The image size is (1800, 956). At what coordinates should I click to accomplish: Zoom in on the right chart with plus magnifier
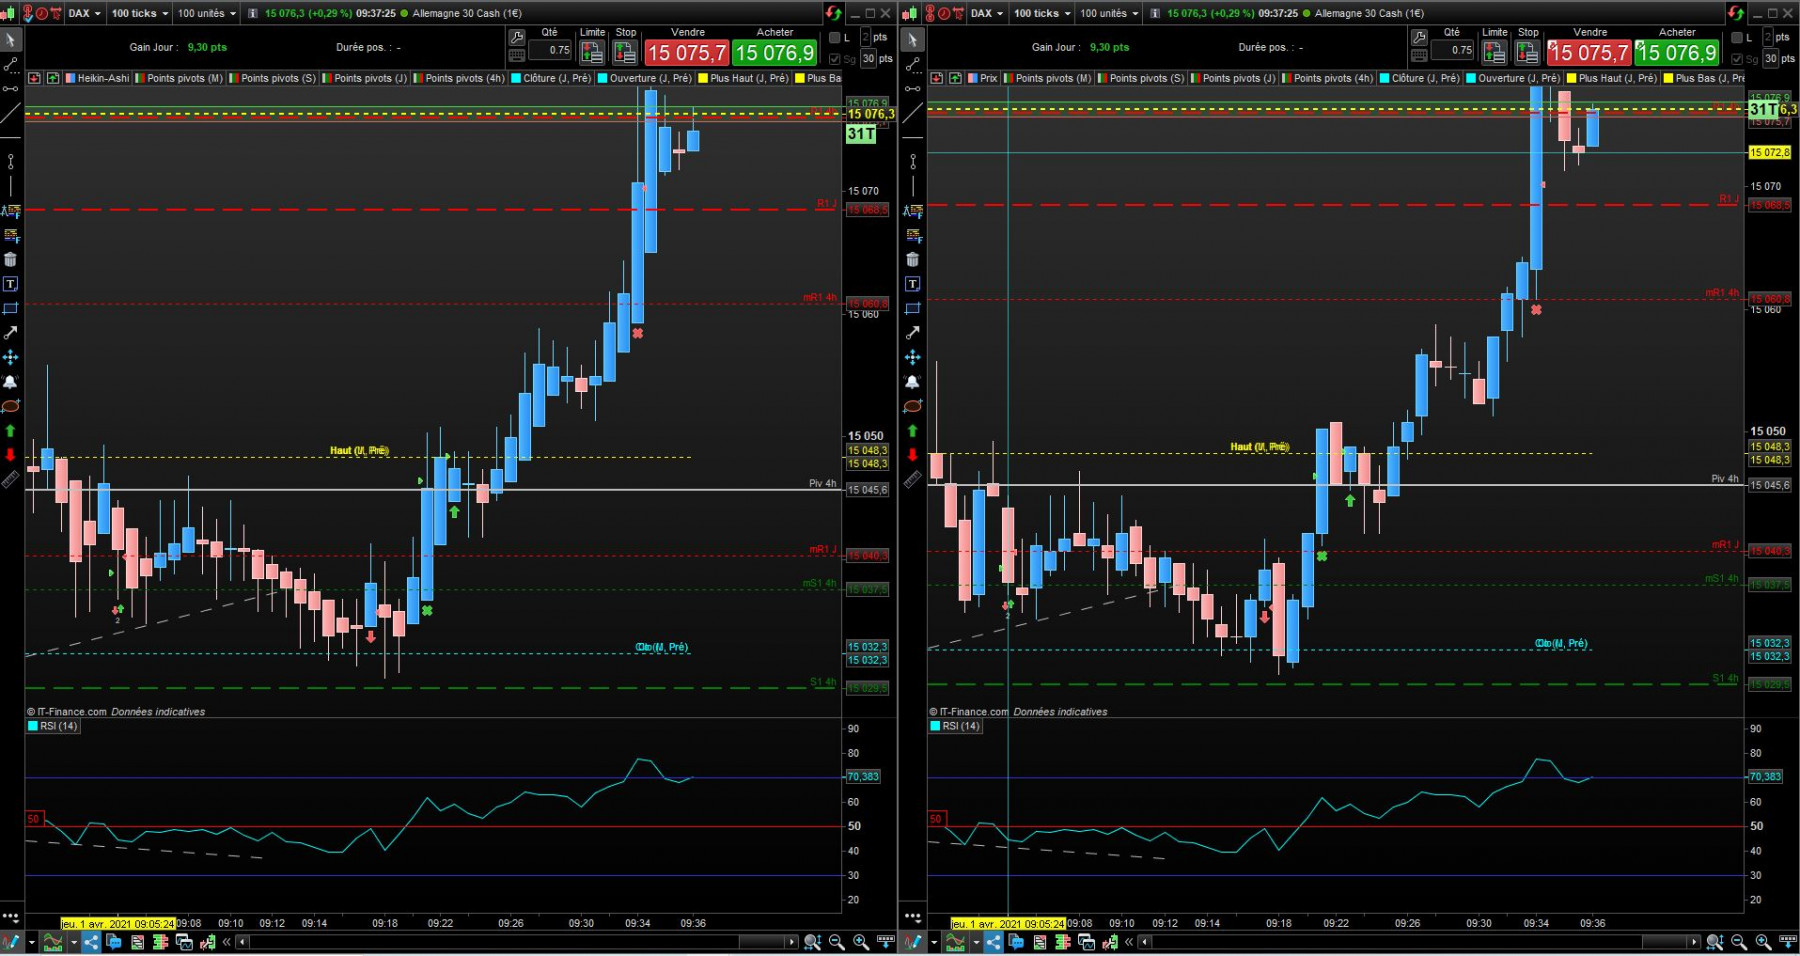pyautogui.click(x=1763, y=942)
